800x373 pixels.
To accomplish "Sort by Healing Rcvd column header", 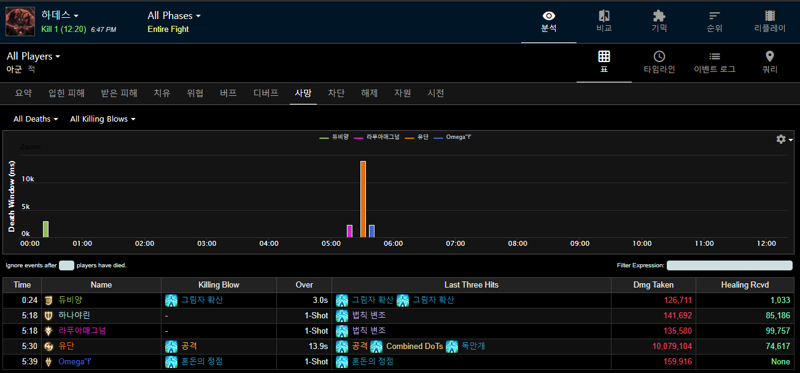I will click(x=745, y=285).
